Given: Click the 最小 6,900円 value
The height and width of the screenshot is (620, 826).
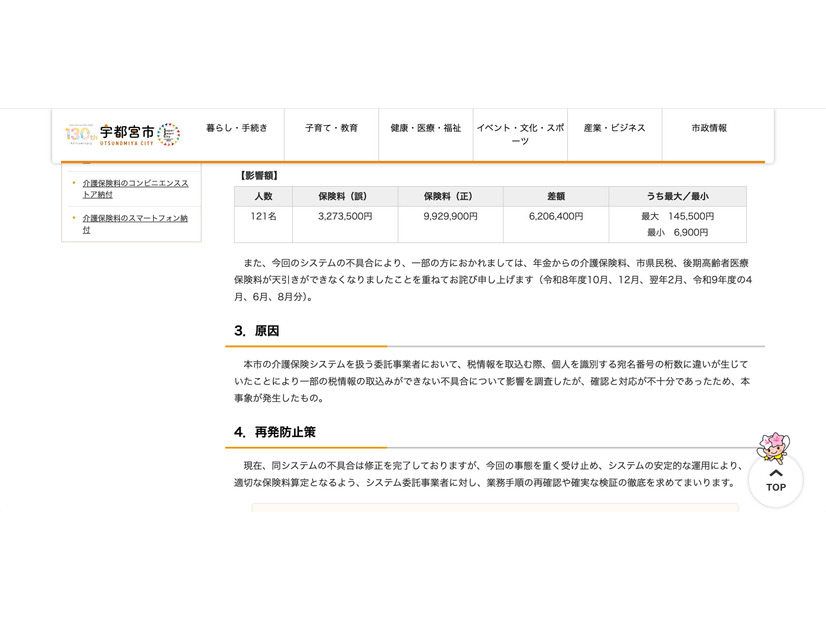Looking at the screenshot, I should pos(677,232).
